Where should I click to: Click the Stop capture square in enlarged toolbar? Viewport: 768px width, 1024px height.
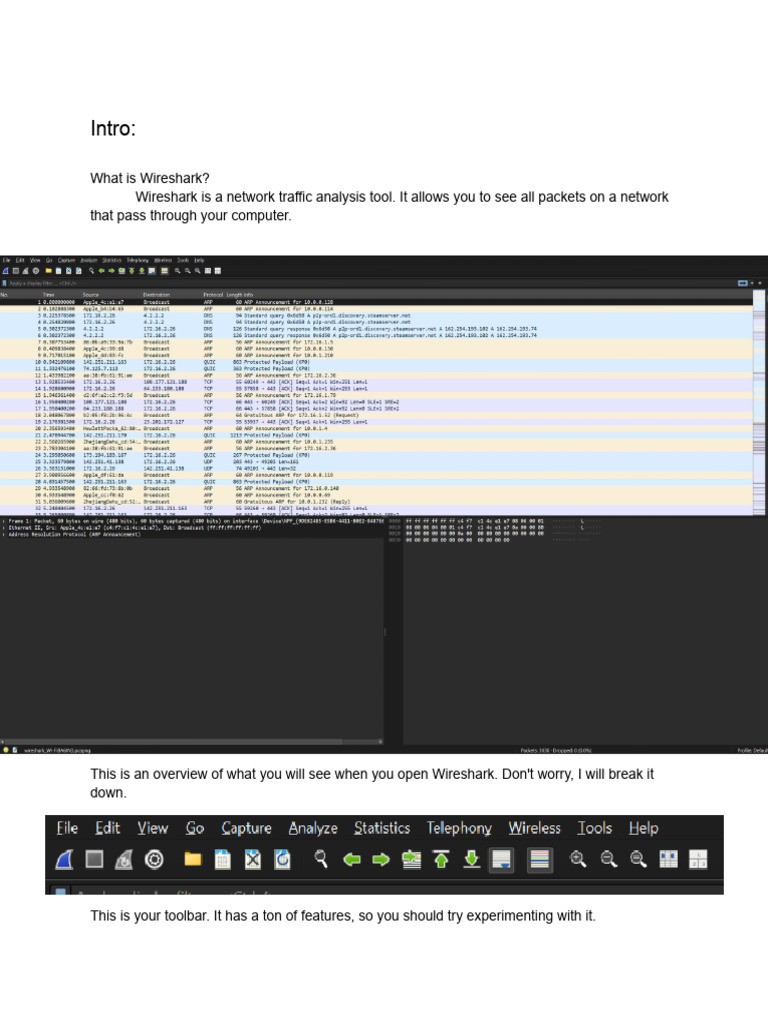[x=95, y=859]
